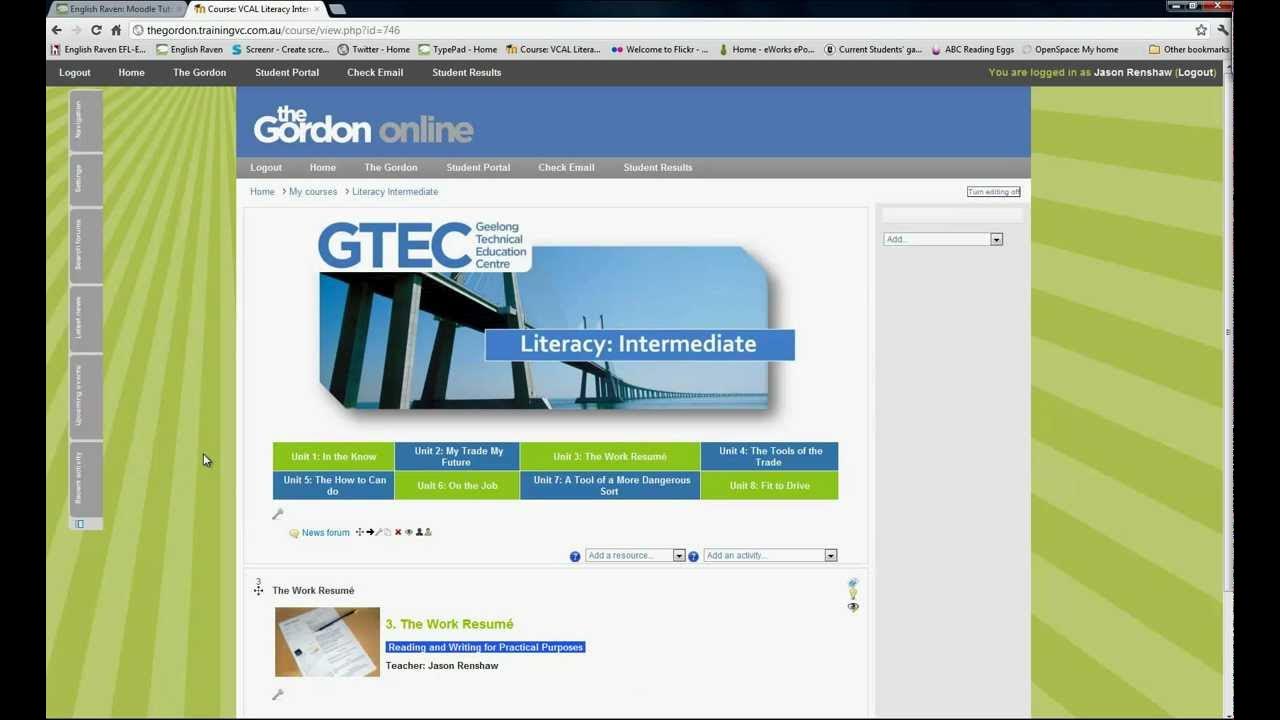Viewport: 1280px width, 720px height.
Task: Hide The Work Resumé section eye icon
Action: [853, 607]
